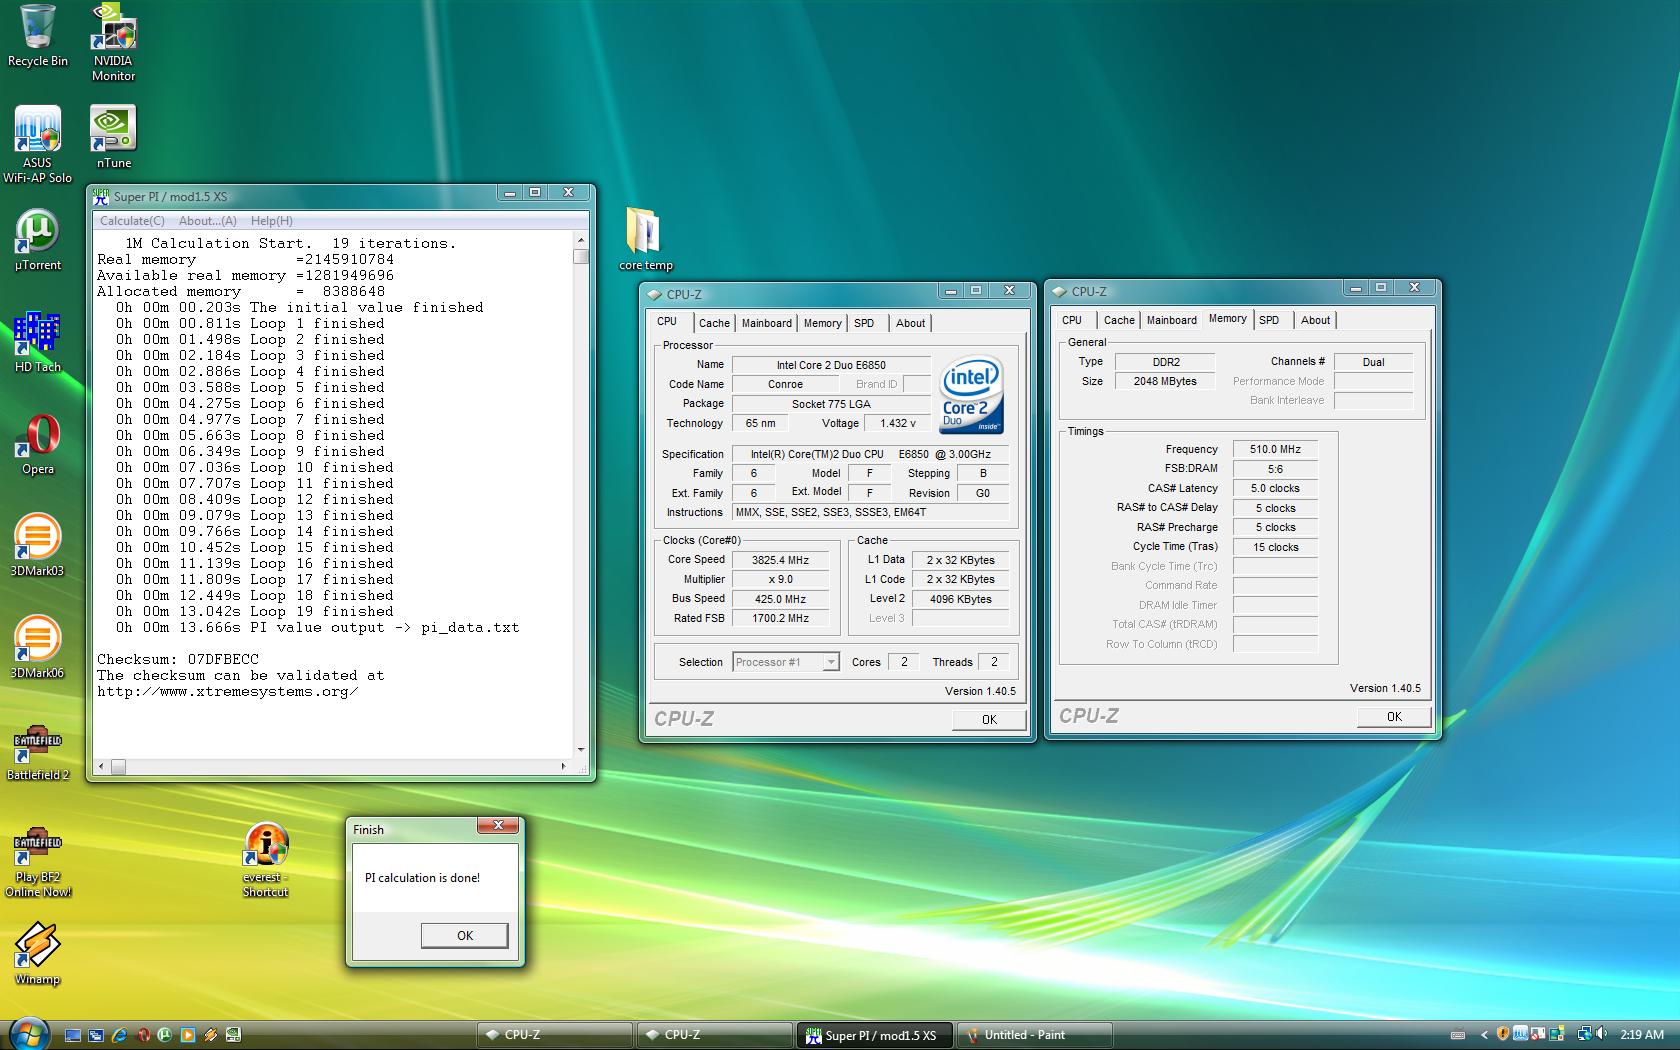Click Super PI horizontal scrollbar right arrow
Image resolution: width=1680 pixels, height=1050 pixels.
(564, 767)
